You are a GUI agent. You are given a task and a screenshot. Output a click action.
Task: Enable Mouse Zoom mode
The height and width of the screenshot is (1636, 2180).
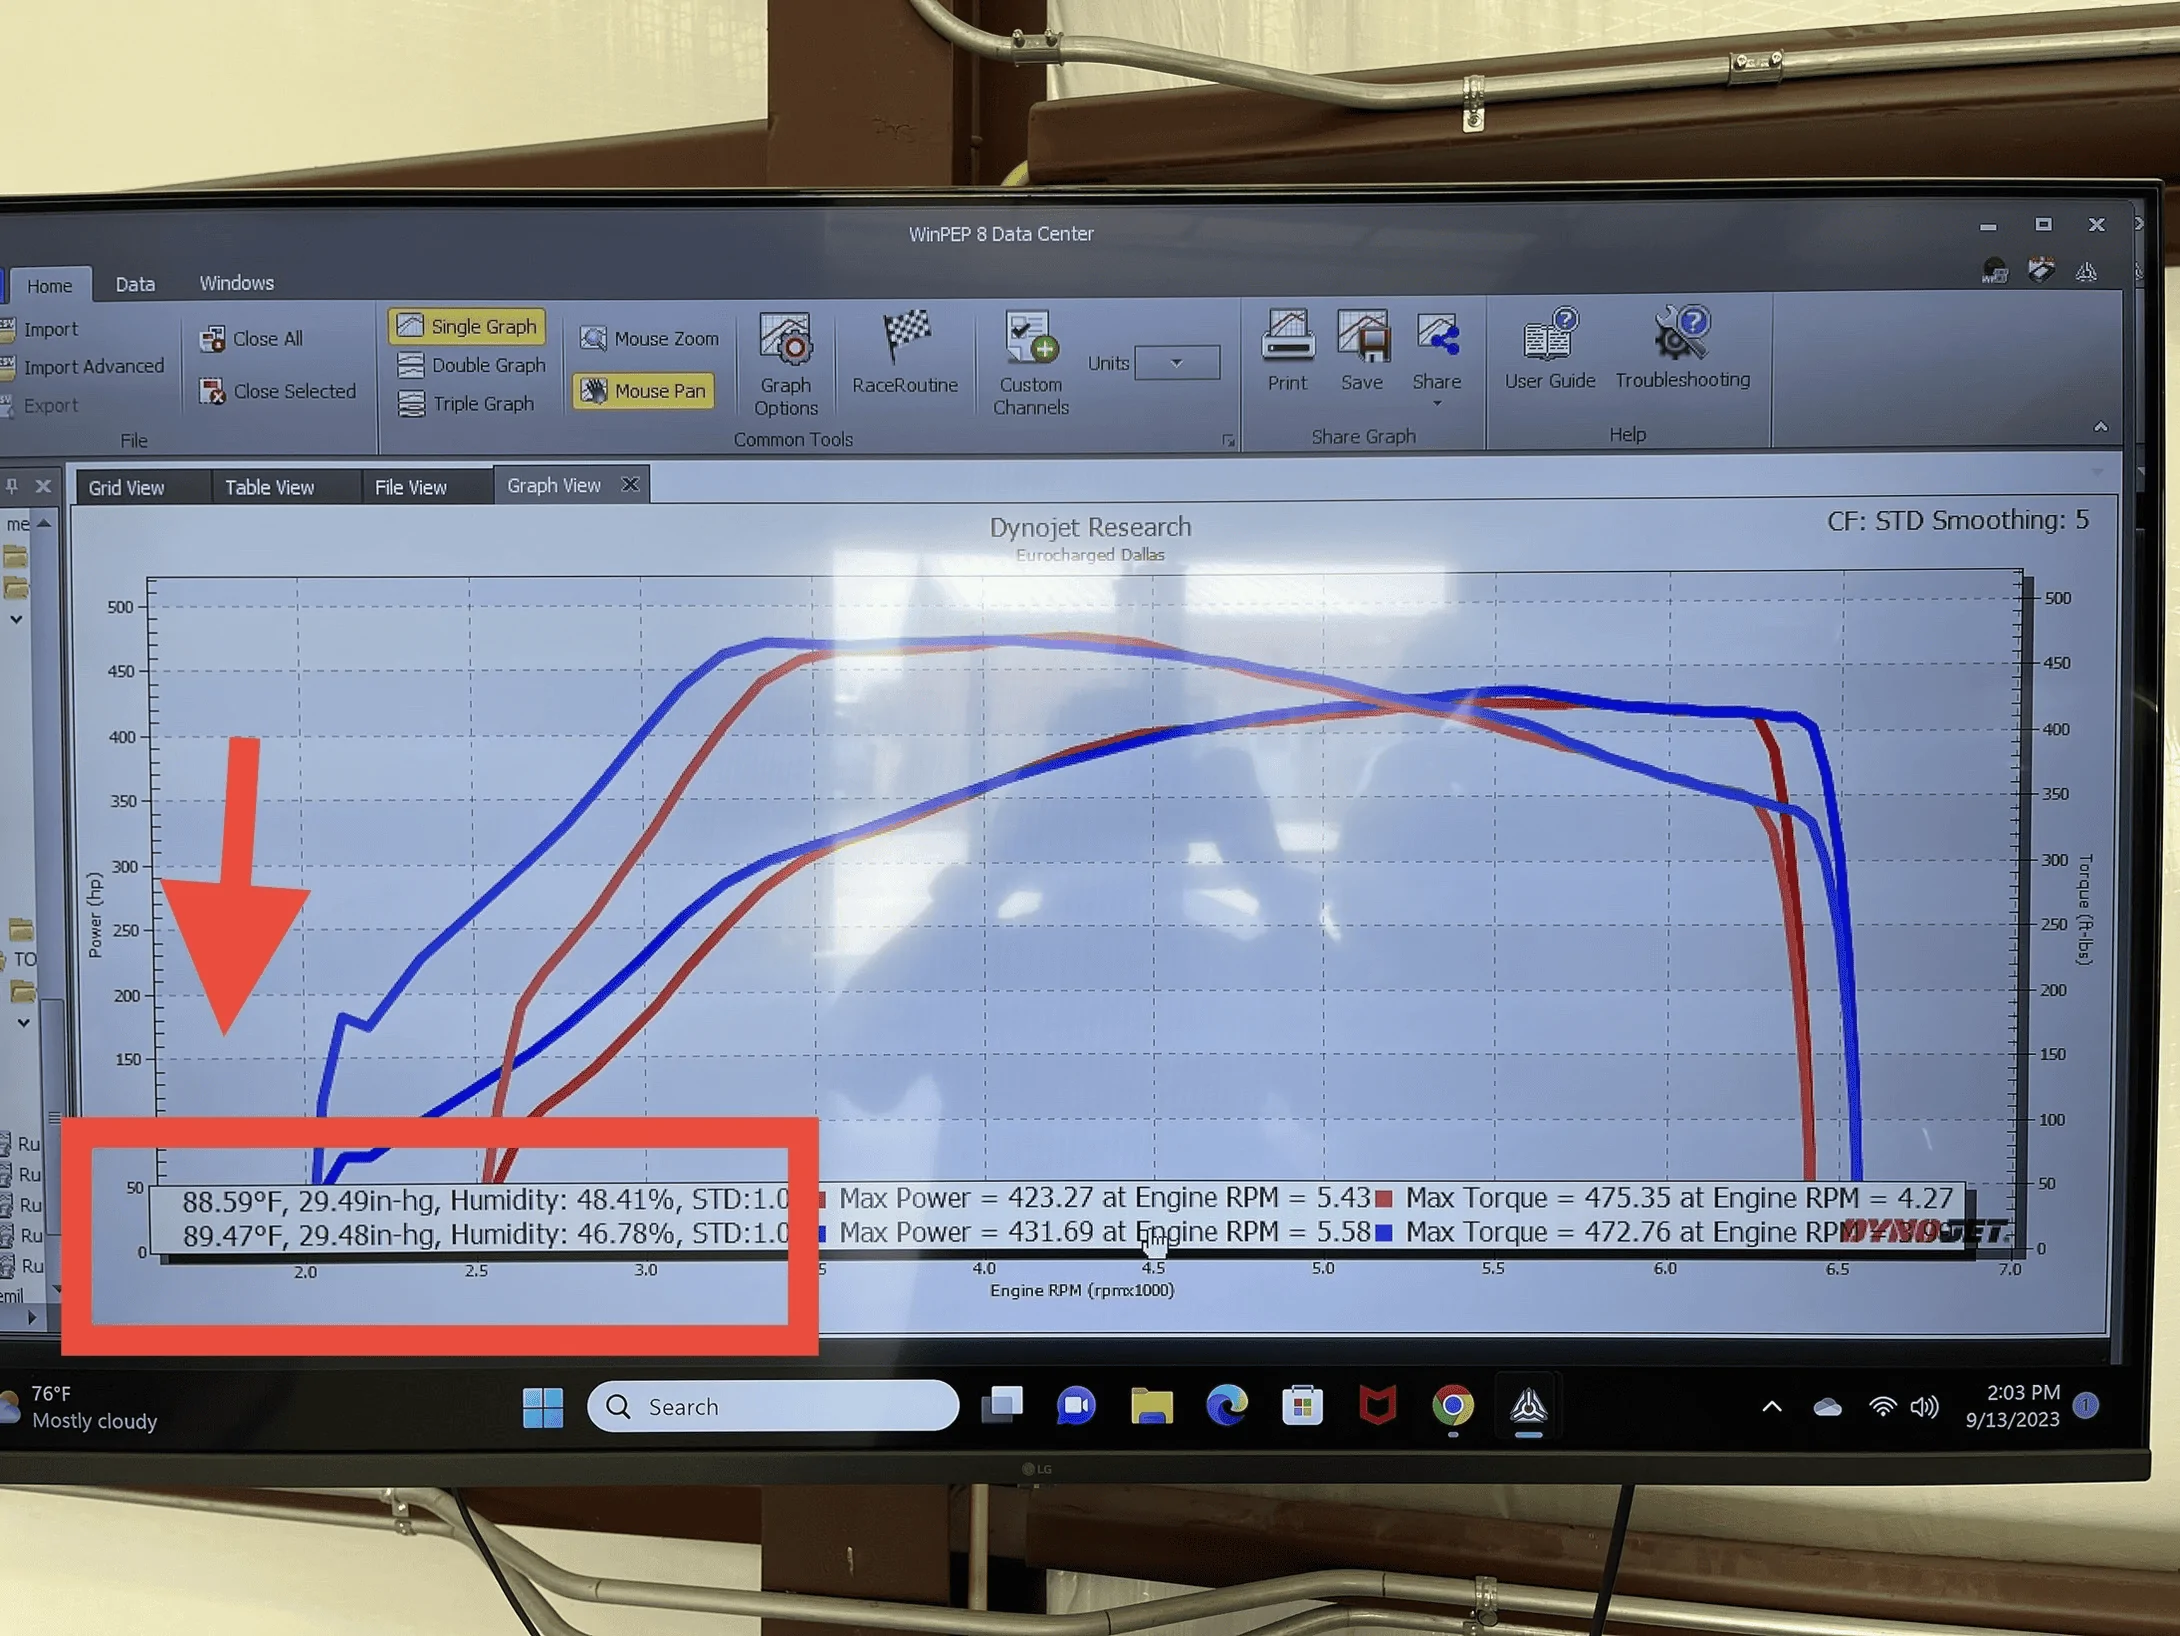tap(649, 339)
